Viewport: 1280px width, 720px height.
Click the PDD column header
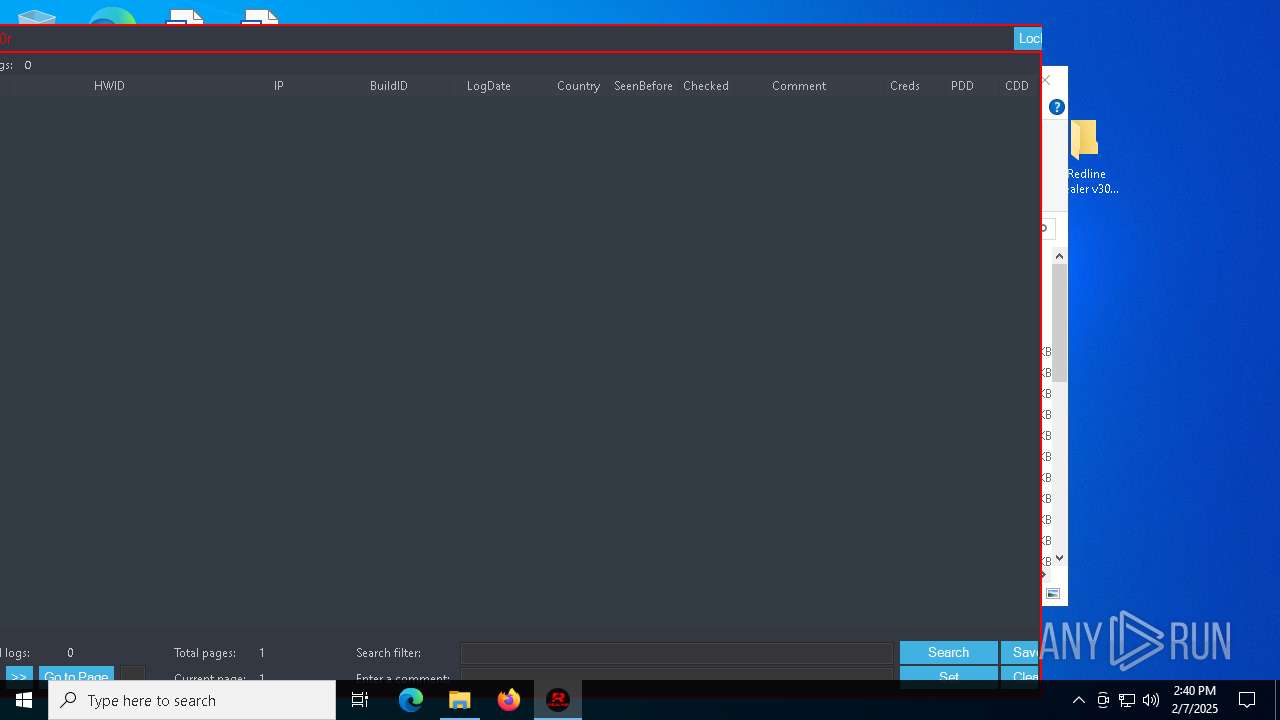(962, 86)
